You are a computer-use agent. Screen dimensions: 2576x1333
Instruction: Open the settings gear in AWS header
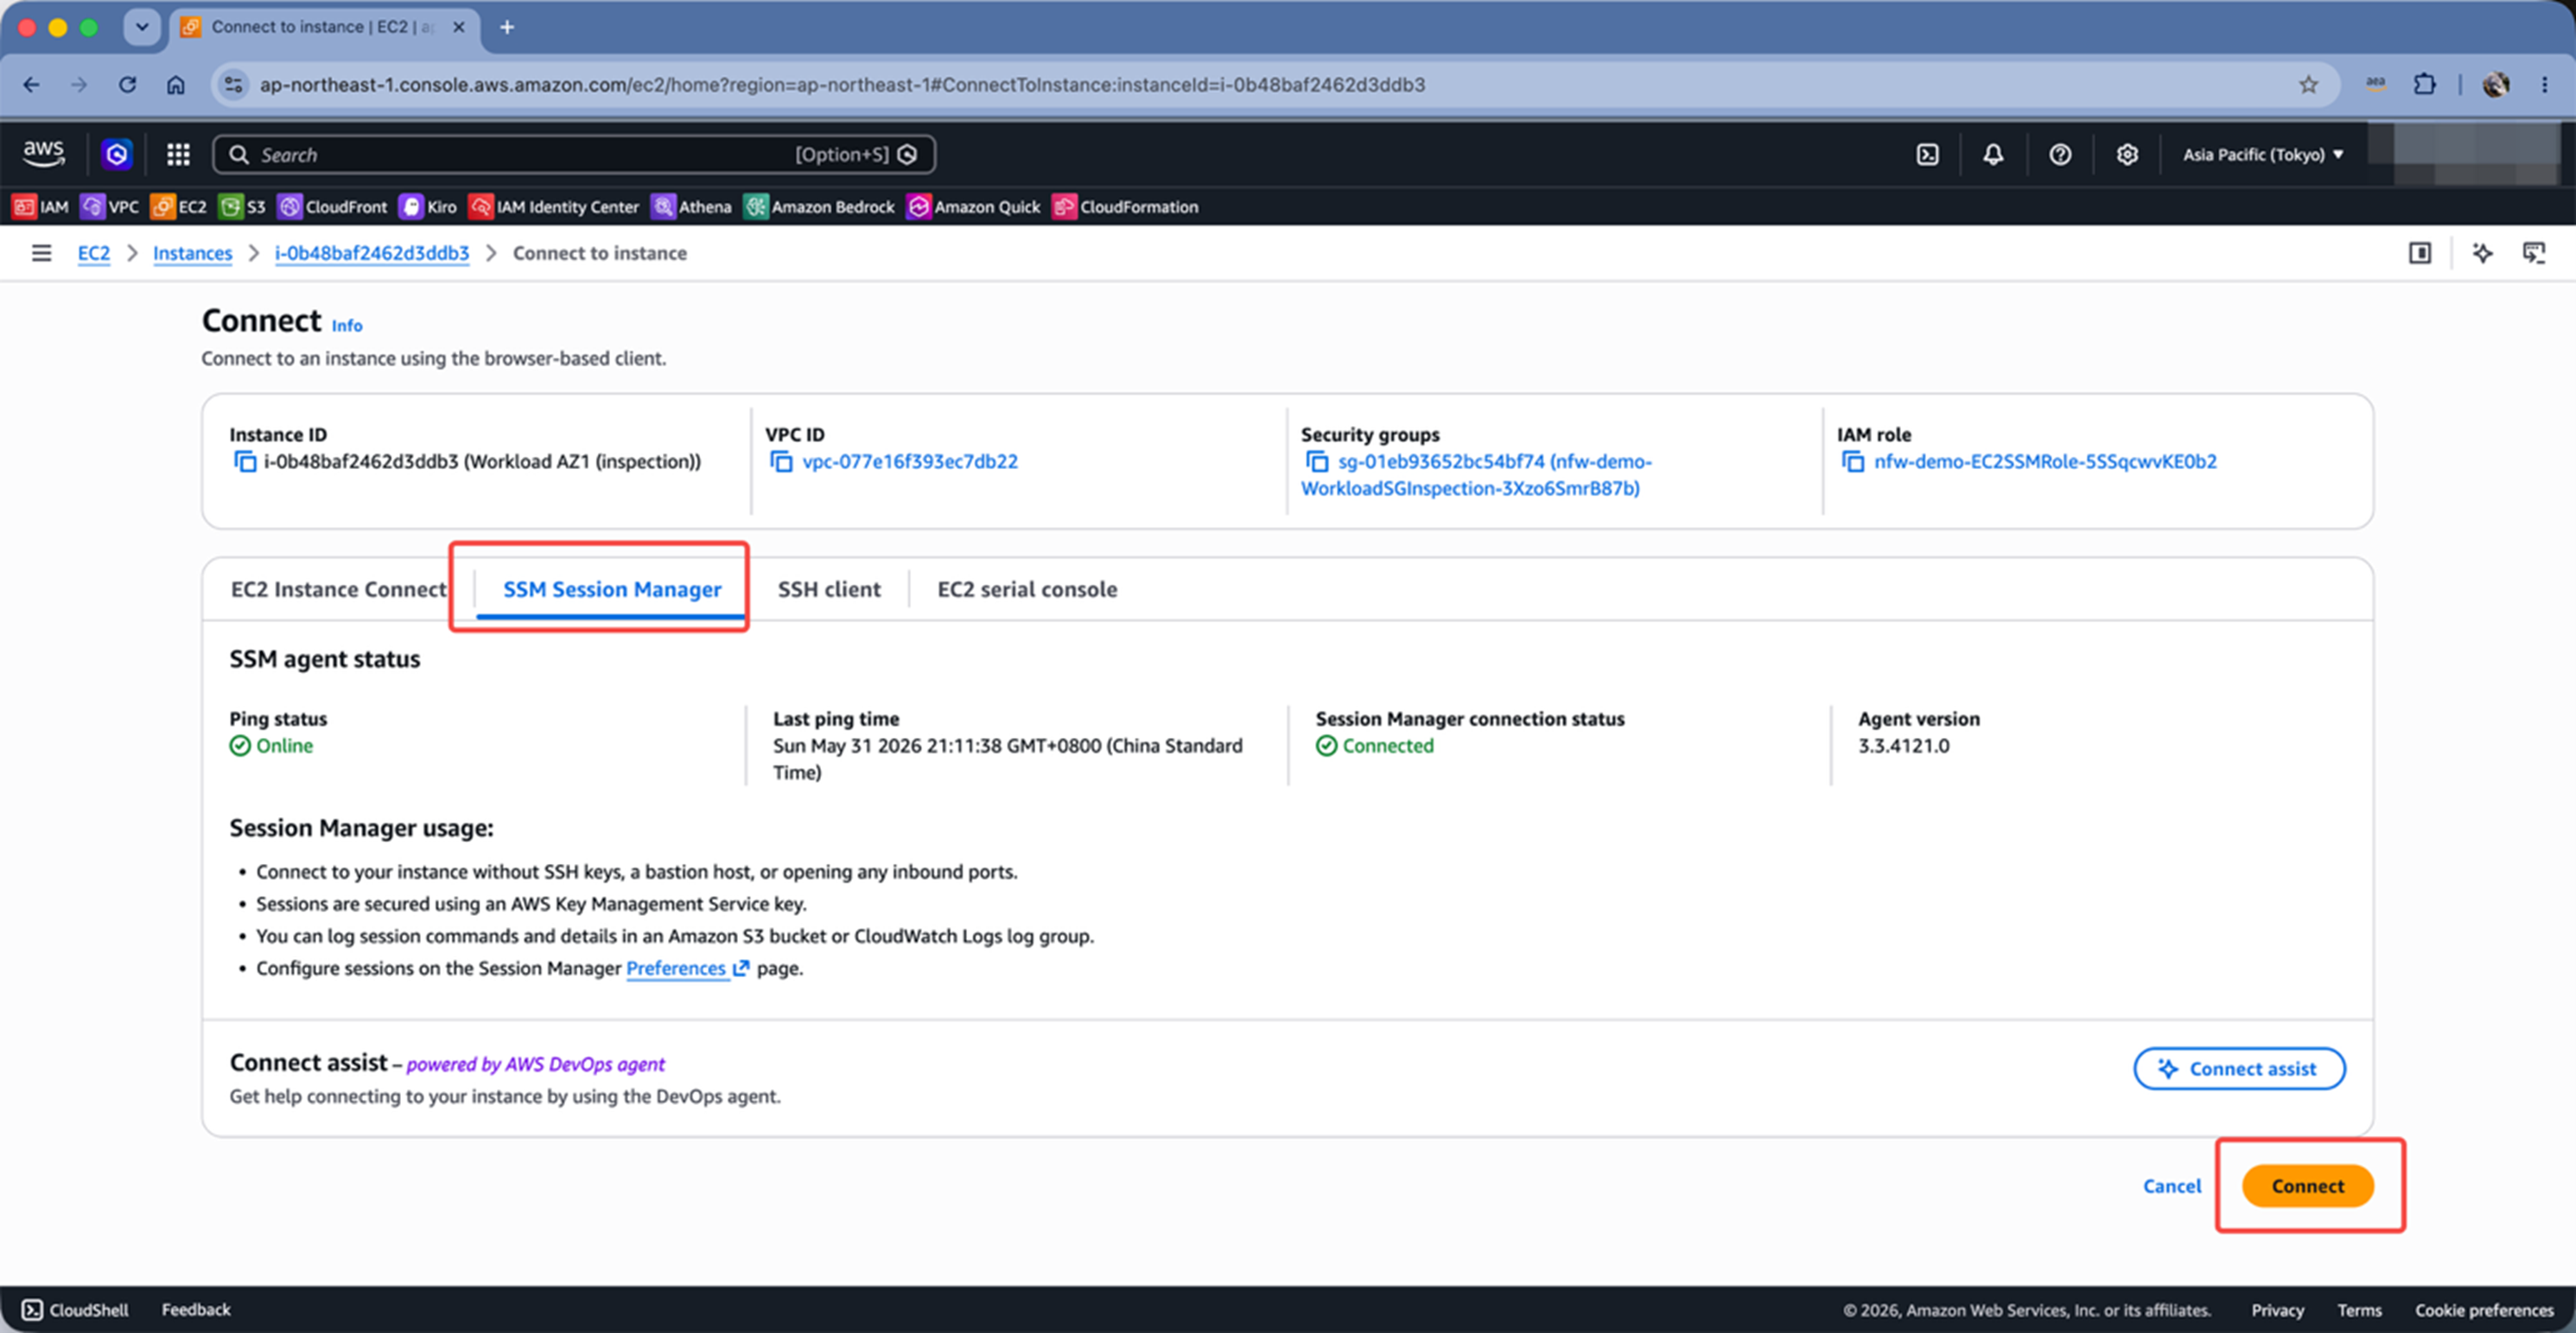[2127, 154]
